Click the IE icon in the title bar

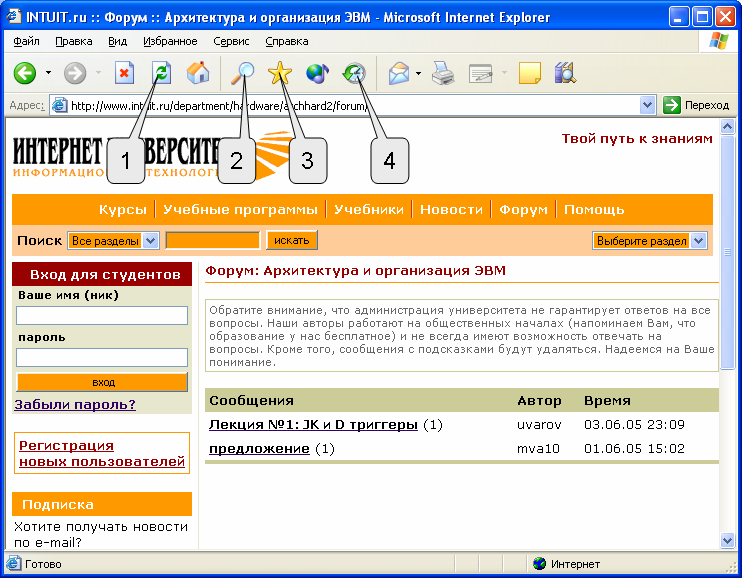[13, 17]
